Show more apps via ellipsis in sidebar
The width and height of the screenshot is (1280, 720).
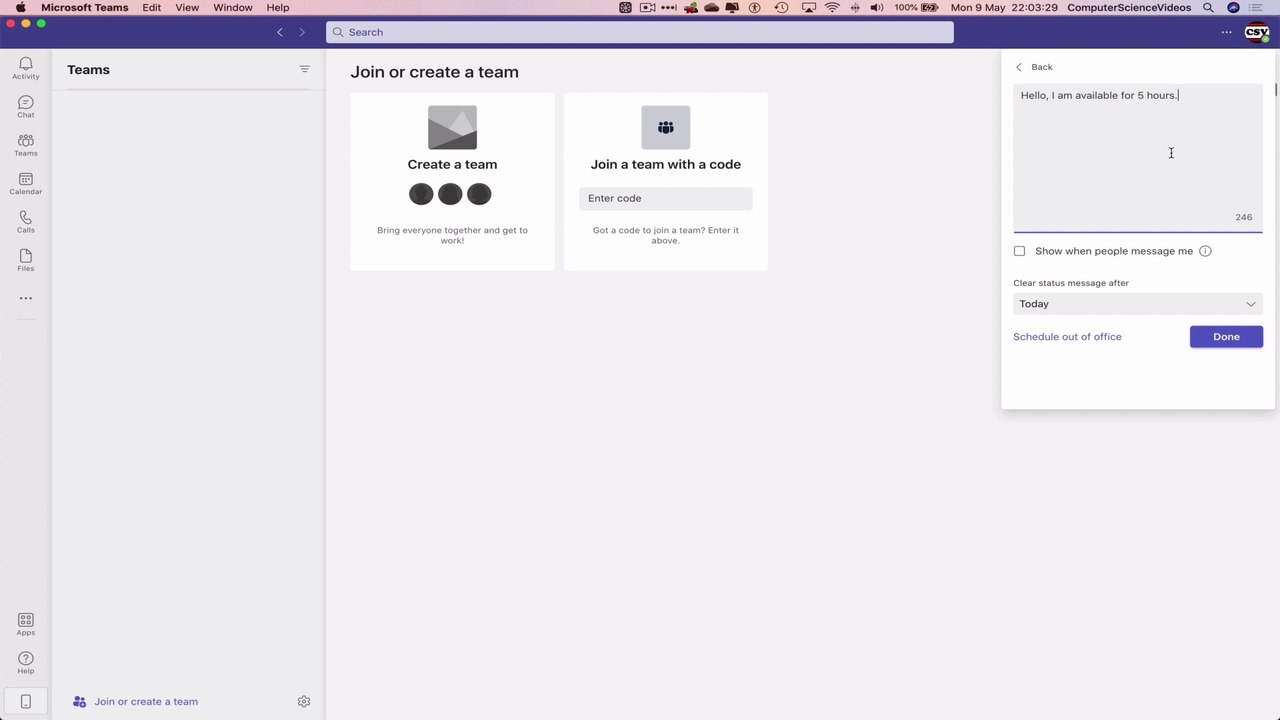[x=25, y=298]
